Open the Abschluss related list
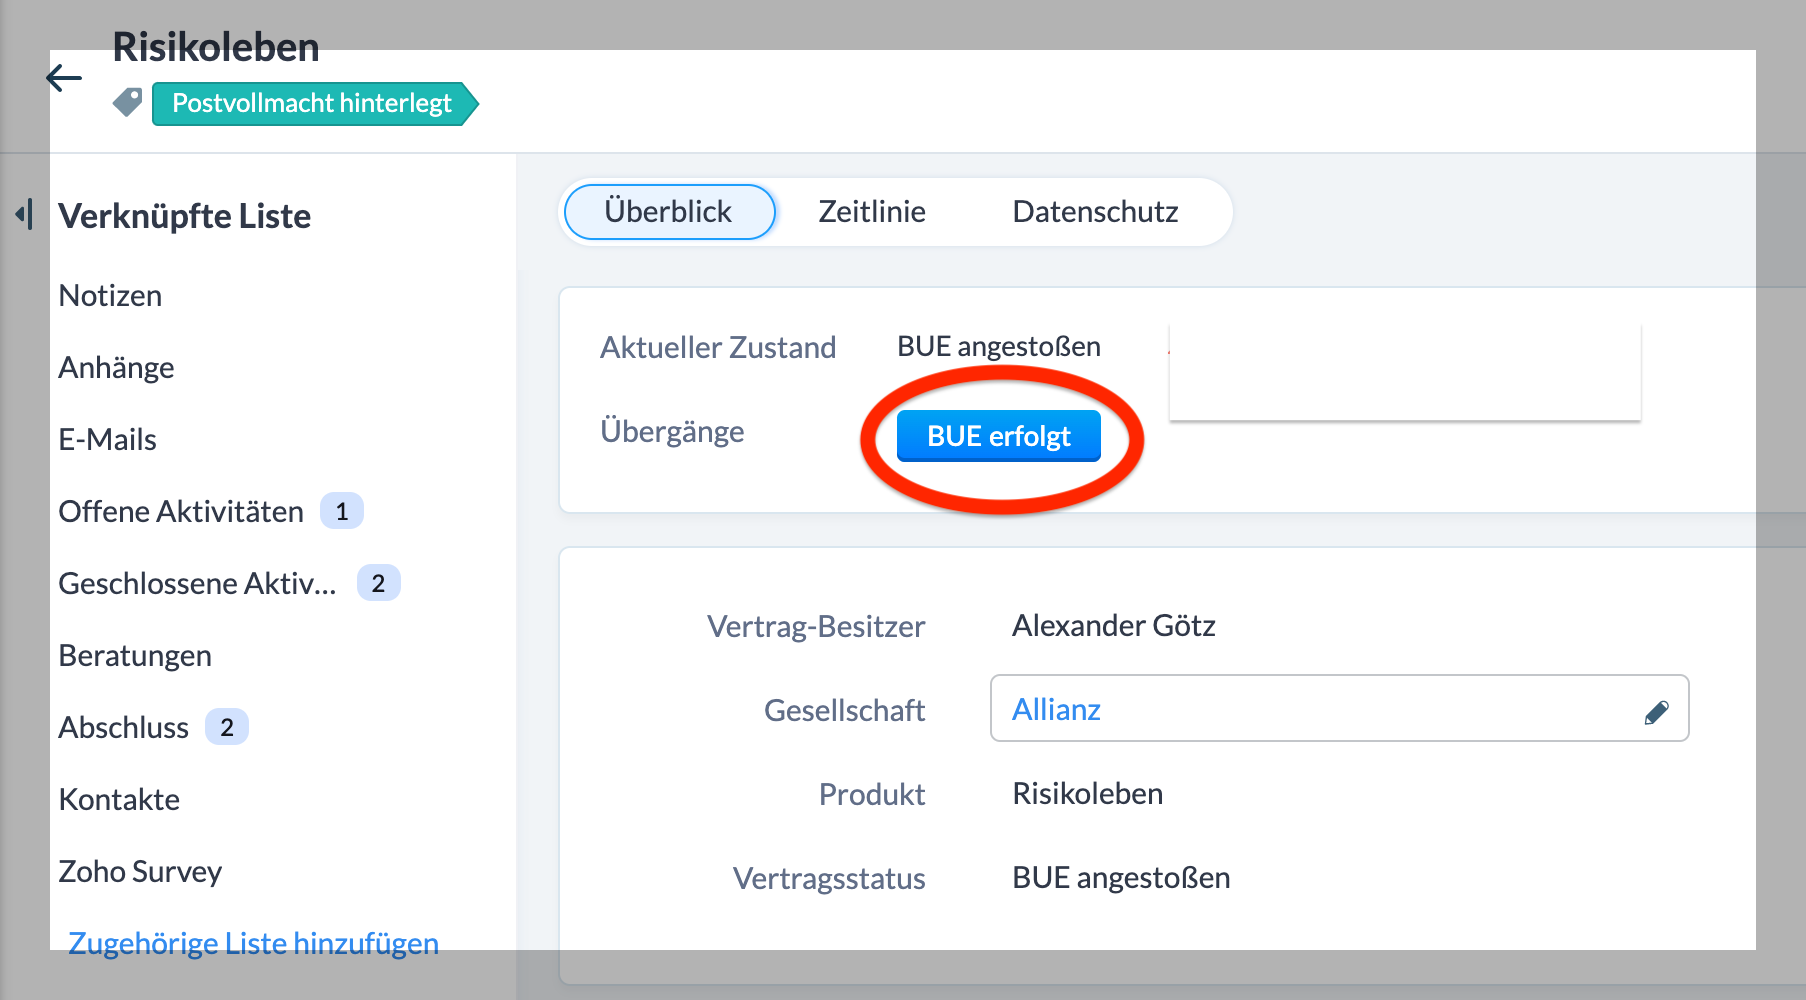Viewport: 1806px width, 1000px height. click(x=123, y=728)
